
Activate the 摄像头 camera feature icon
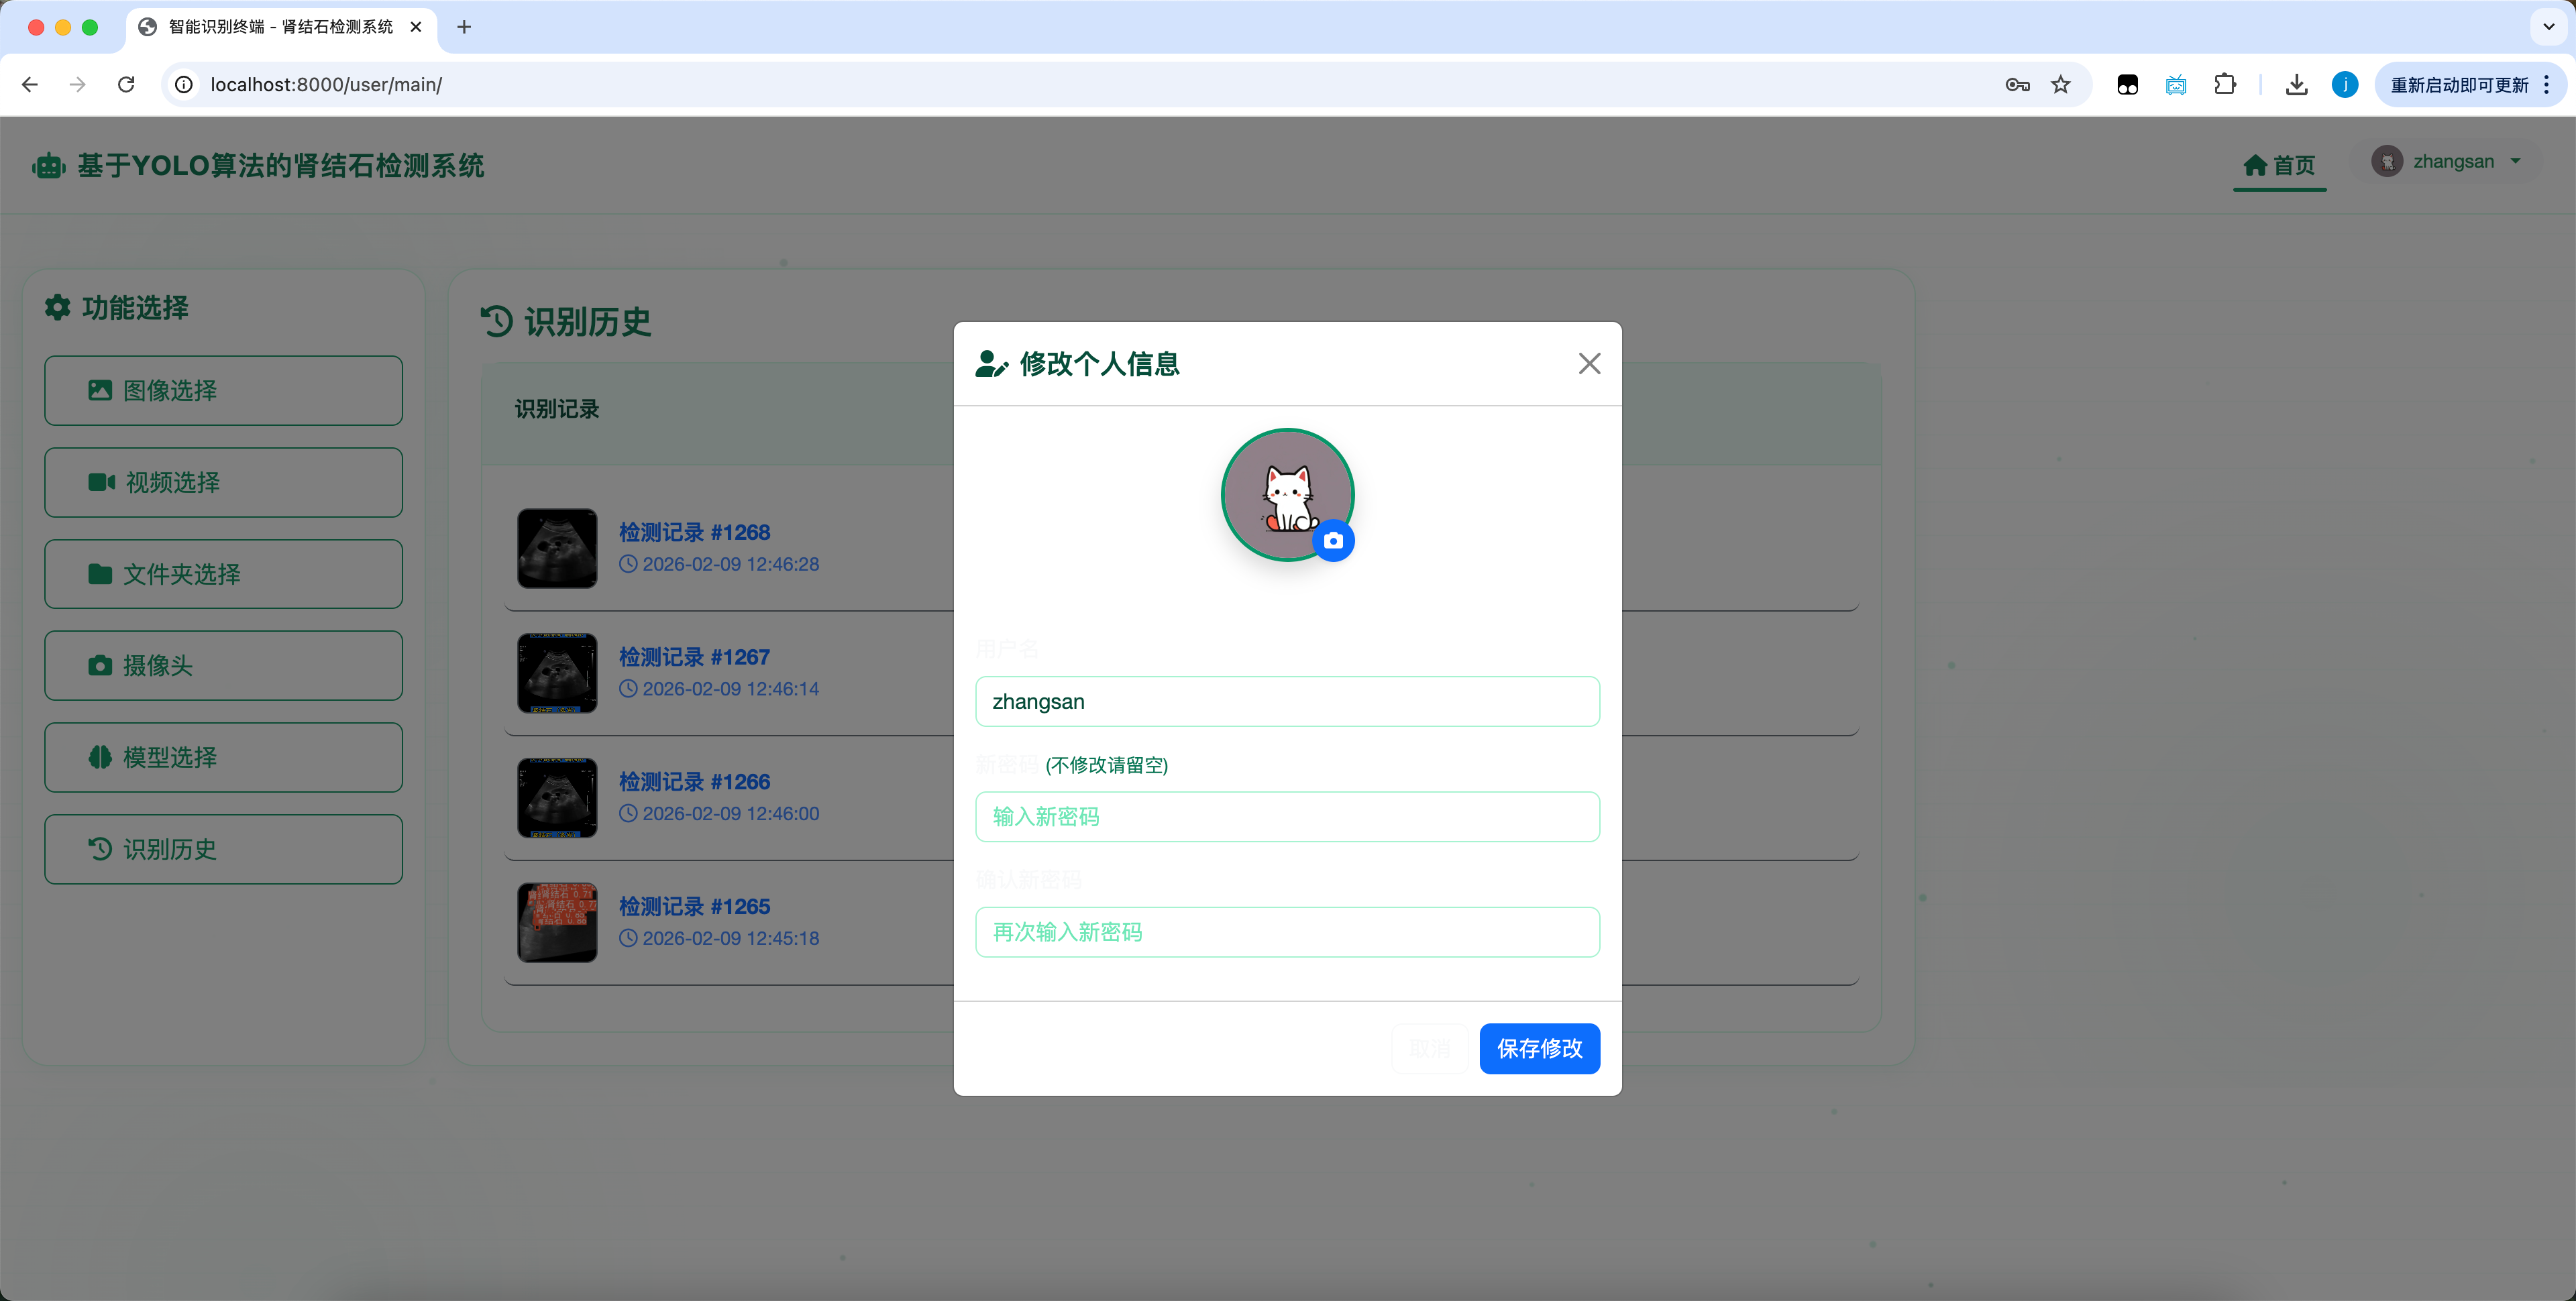pyautogui.click(x=100, y=665)
